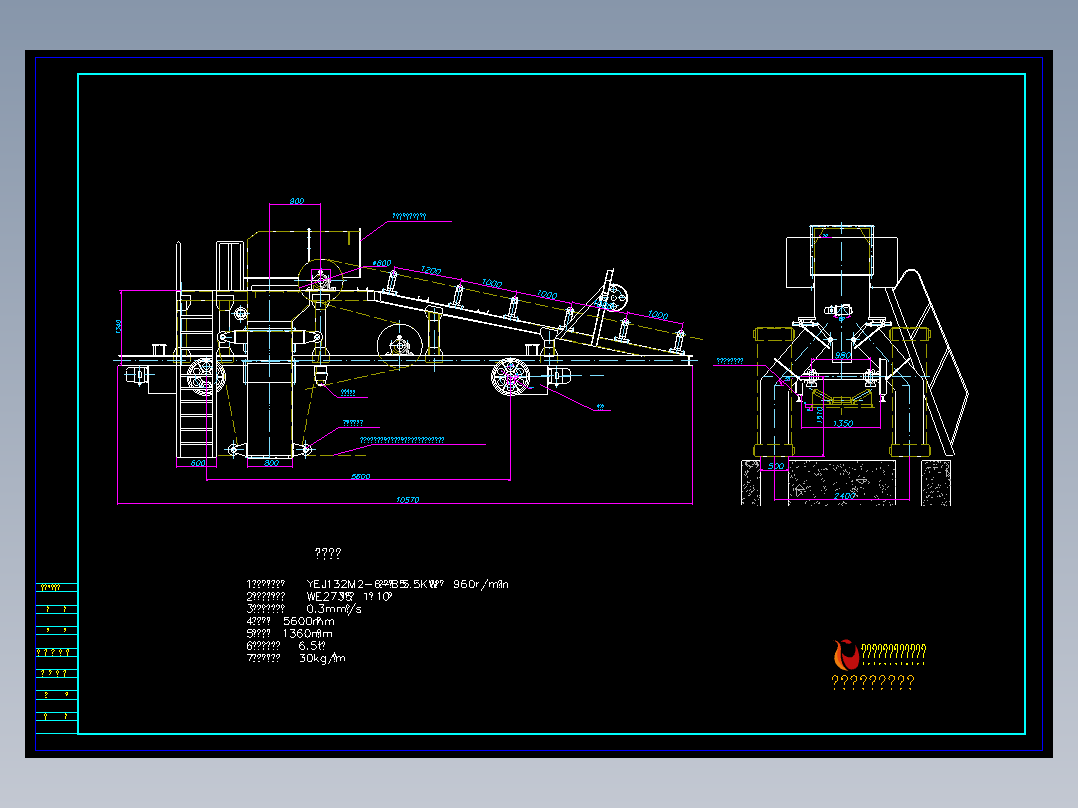Click the YEJ132M2-6 motor specification line
Viewport: 1078px width, 808px height.
click(377, 584)
